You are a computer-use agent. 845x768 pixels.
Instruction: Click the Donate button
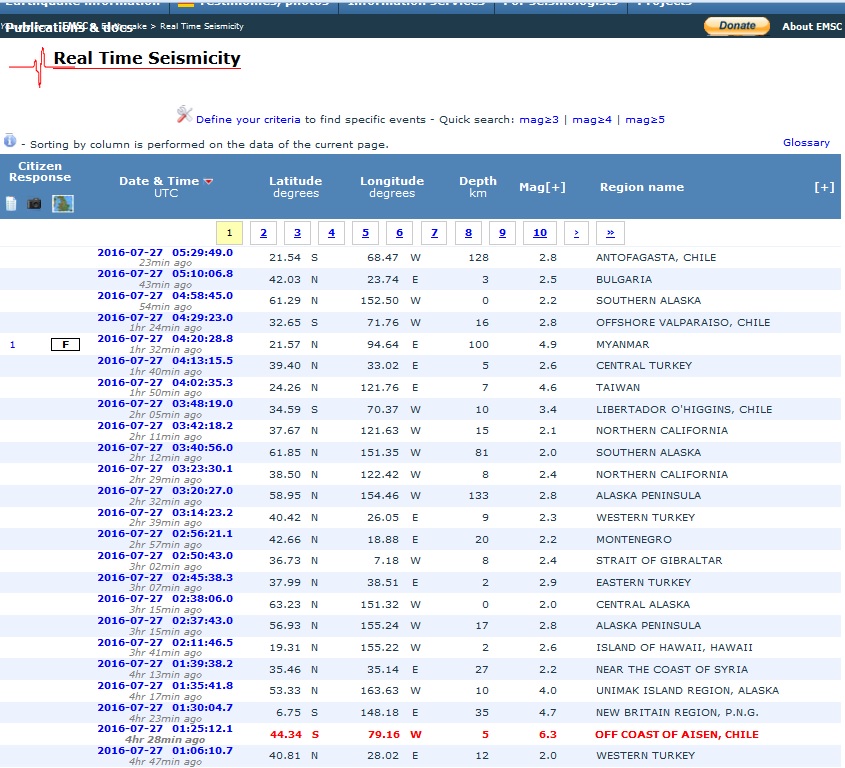tap(737, 26)
